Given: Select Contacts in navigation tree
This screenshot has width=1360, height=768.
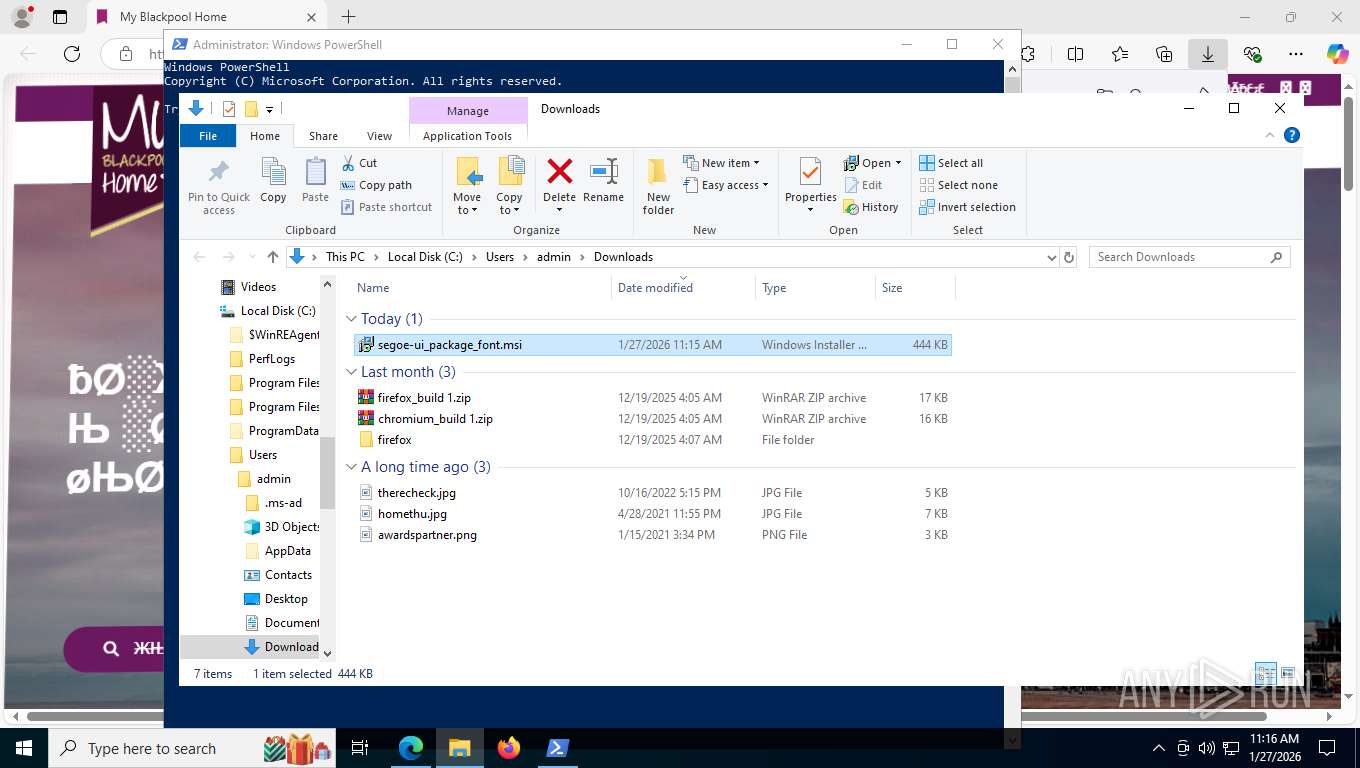Looking at the screenshot, I should [288, 575].
